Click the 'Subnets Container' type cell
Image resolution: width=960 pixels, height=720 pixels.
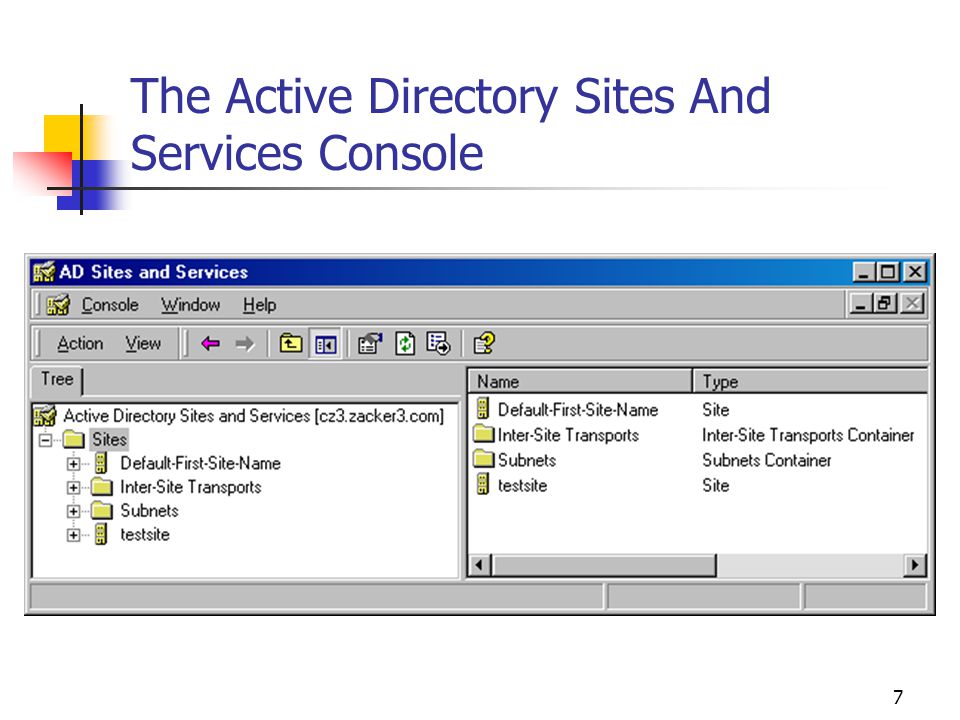tap(767, 460)
